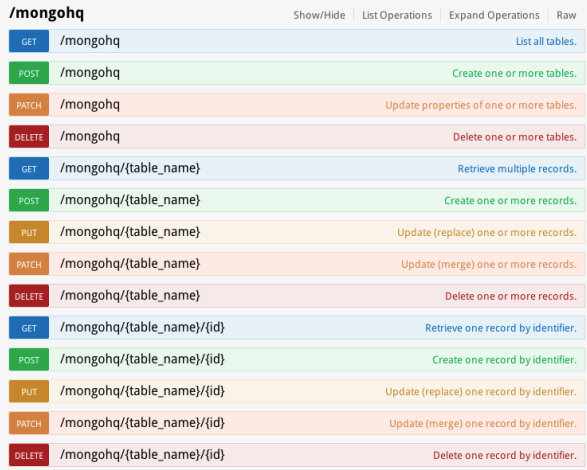Open 'Create one or more records.' description
Screen dimensions: 587x470
click(x=510, y=200)
